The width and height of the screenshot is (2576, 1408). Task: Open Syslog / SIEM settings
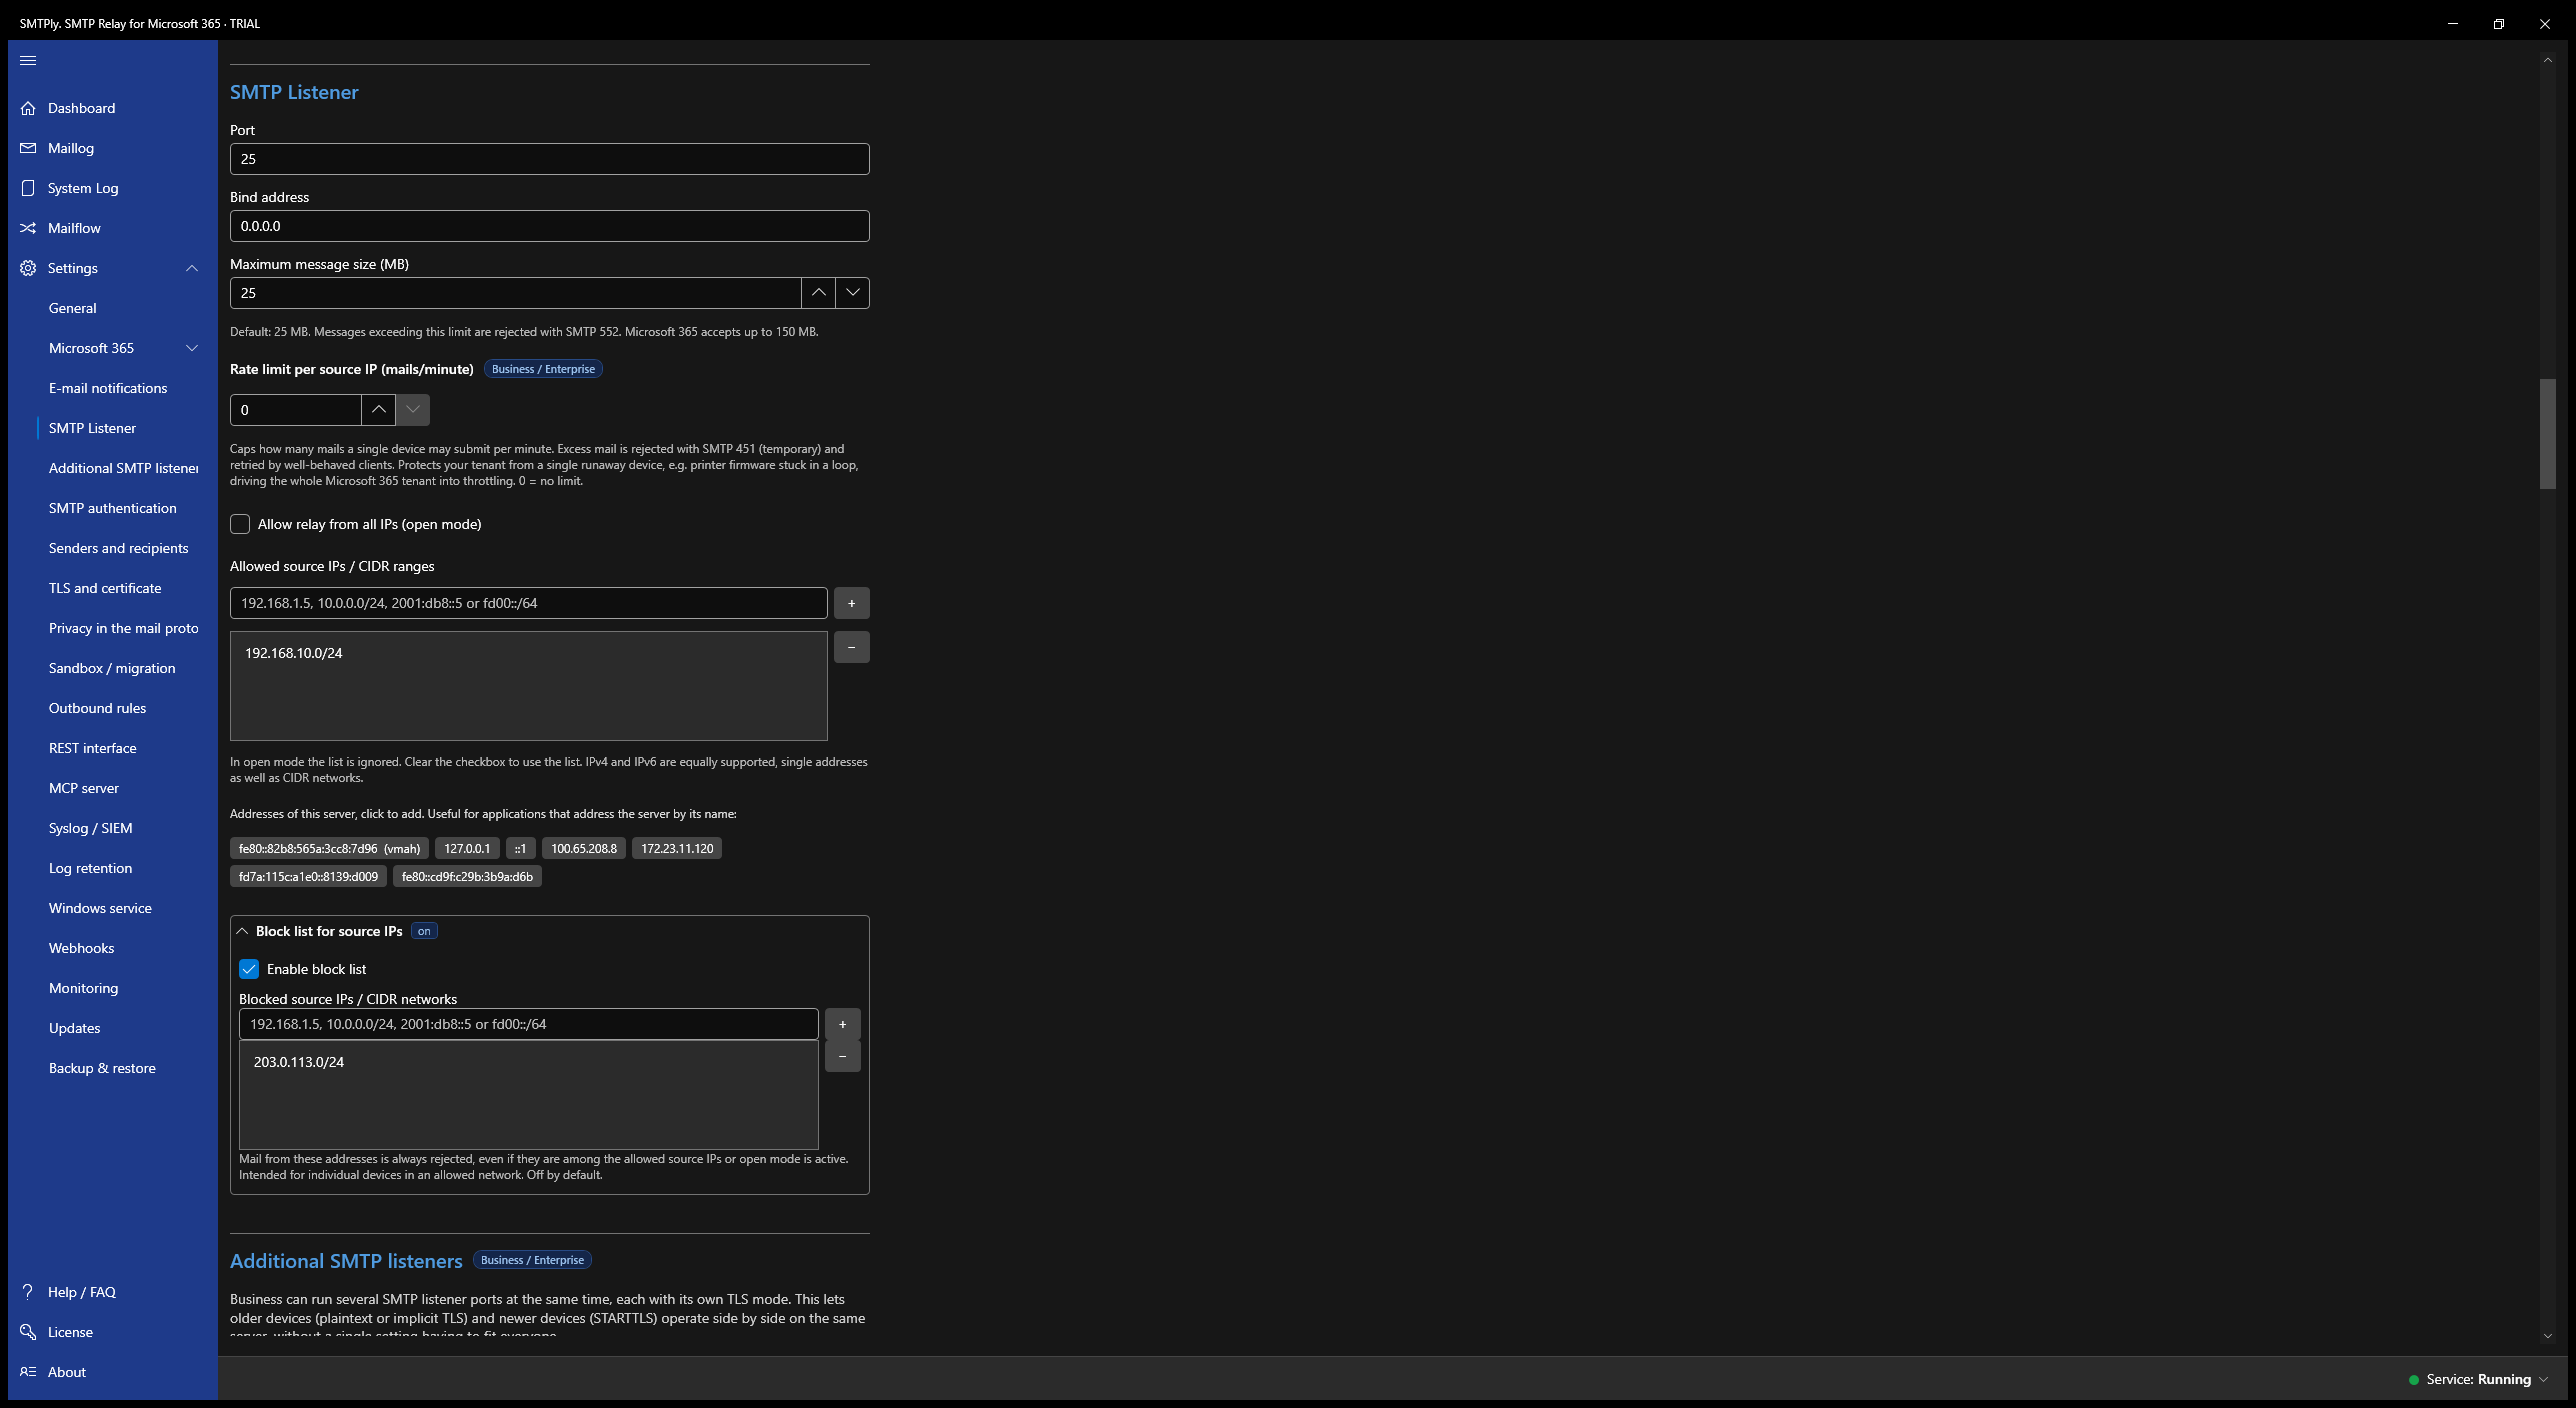[90, 828]
